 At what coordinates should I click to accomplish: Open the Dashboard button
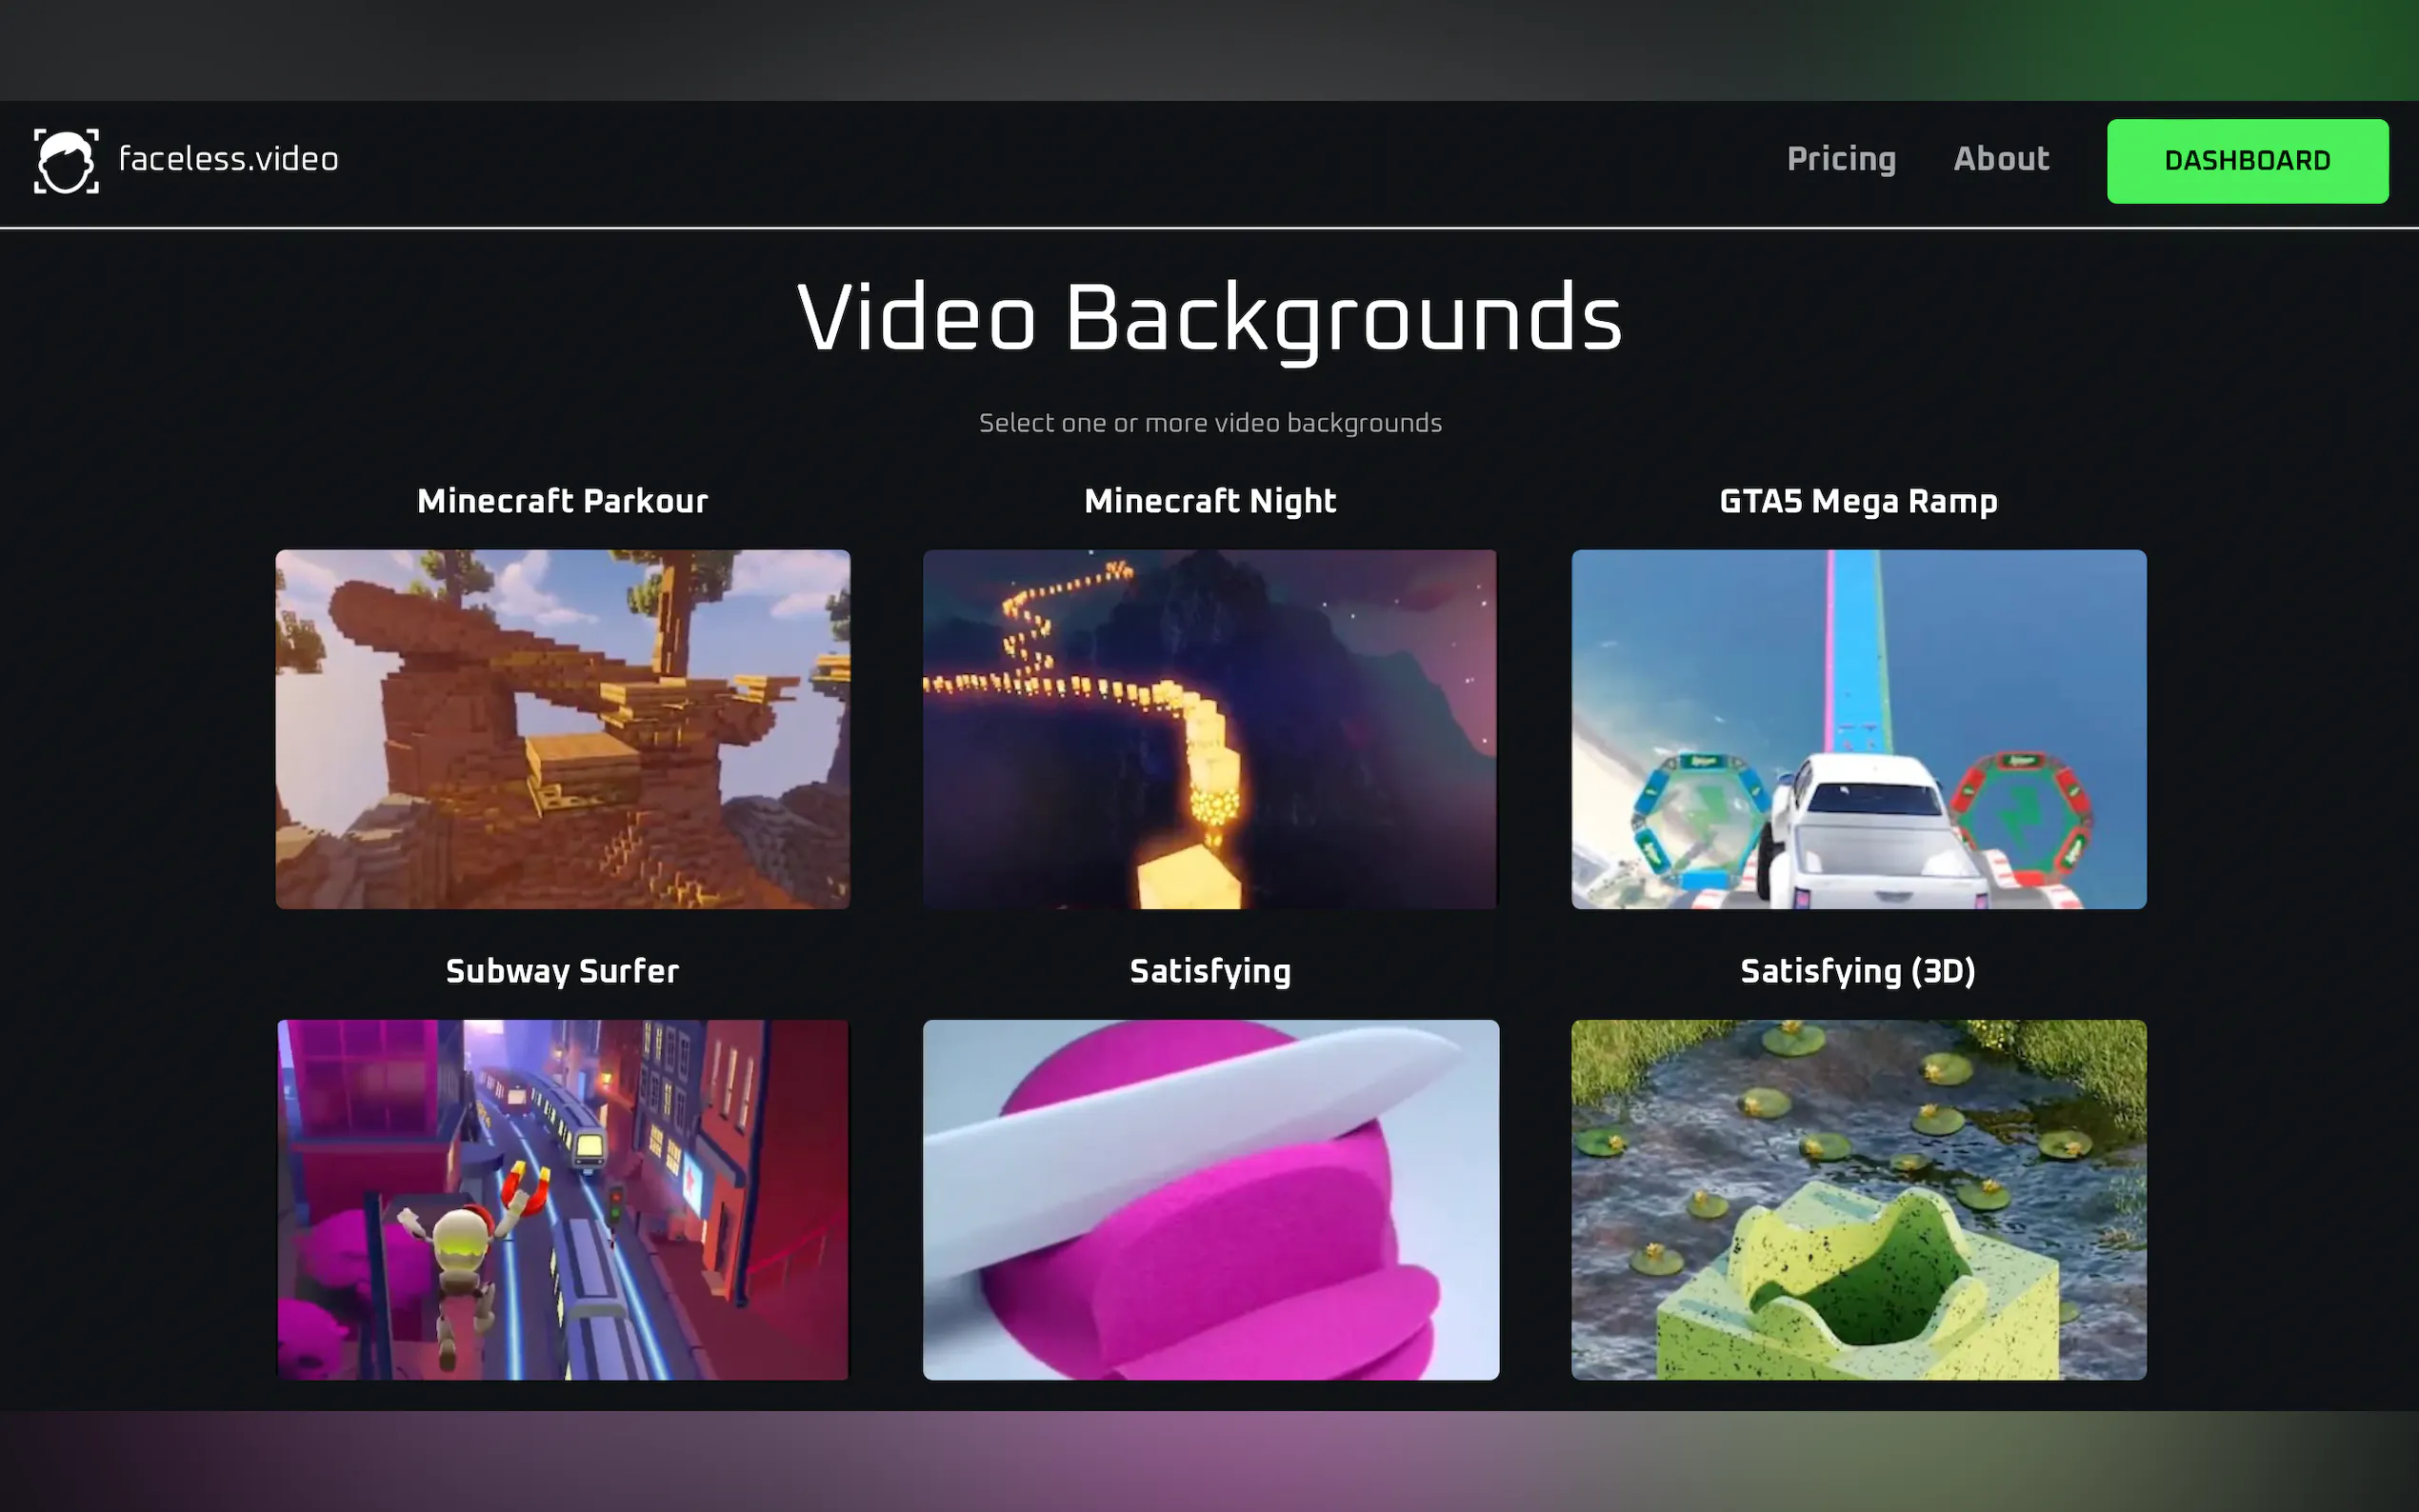click(x=2247, y=161)
